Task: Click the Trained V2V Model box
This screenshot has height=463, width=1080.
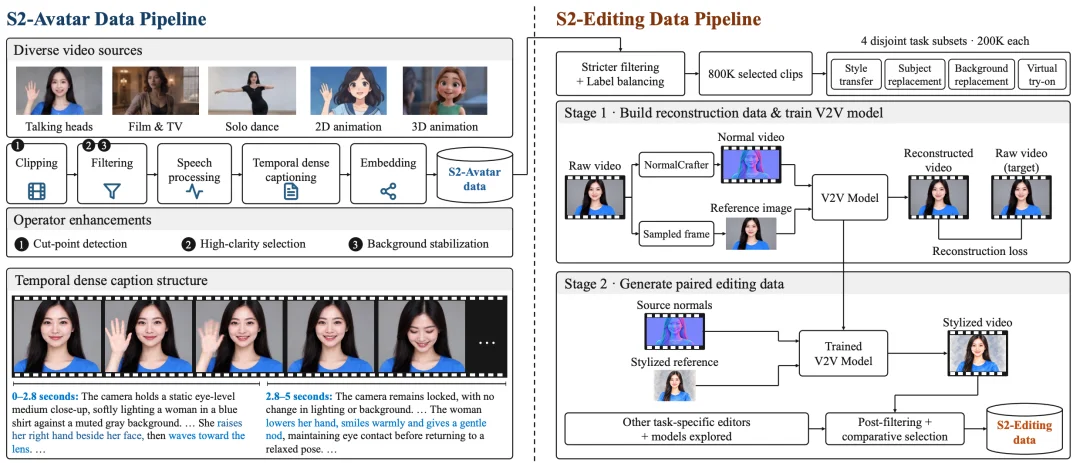Action: (844, 355)
